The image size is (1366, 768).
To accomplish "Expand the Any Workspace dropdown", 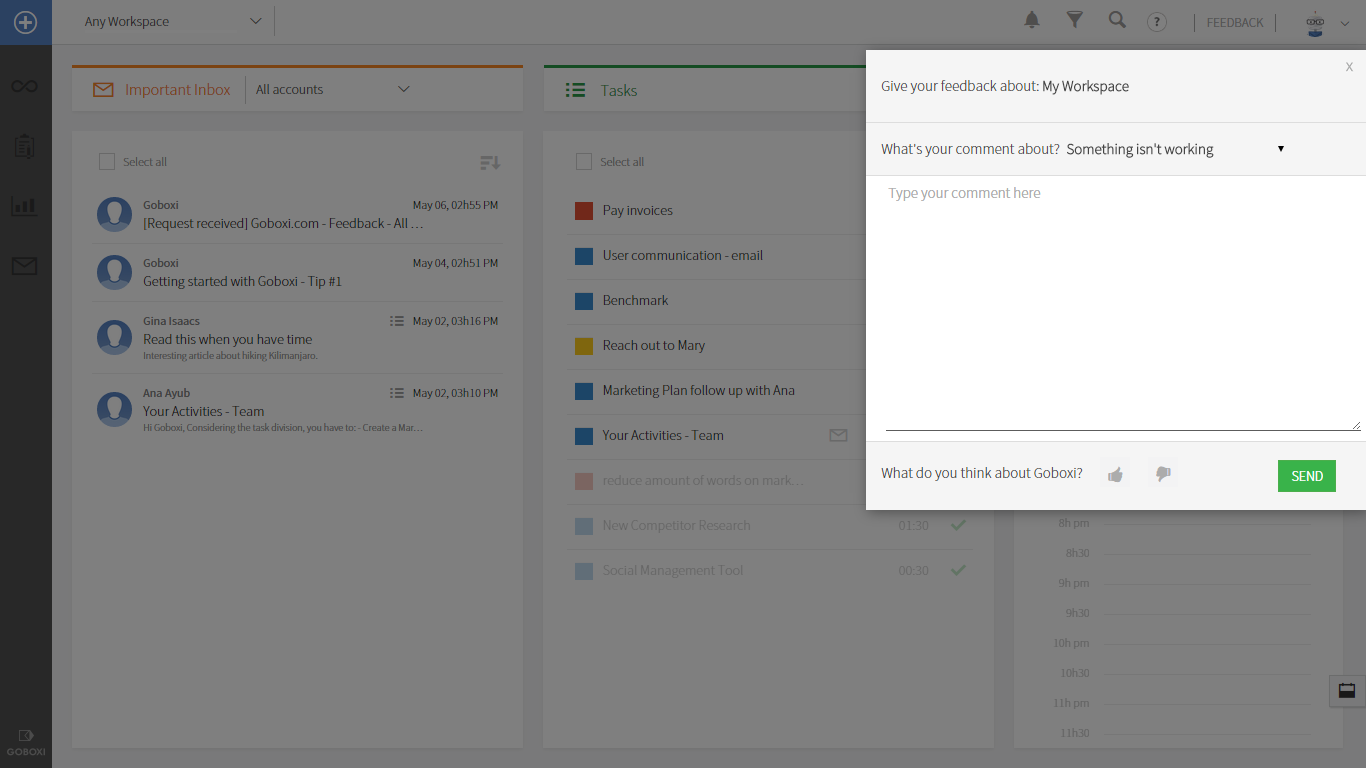I will pyautogui.click(x=172, y=22).
